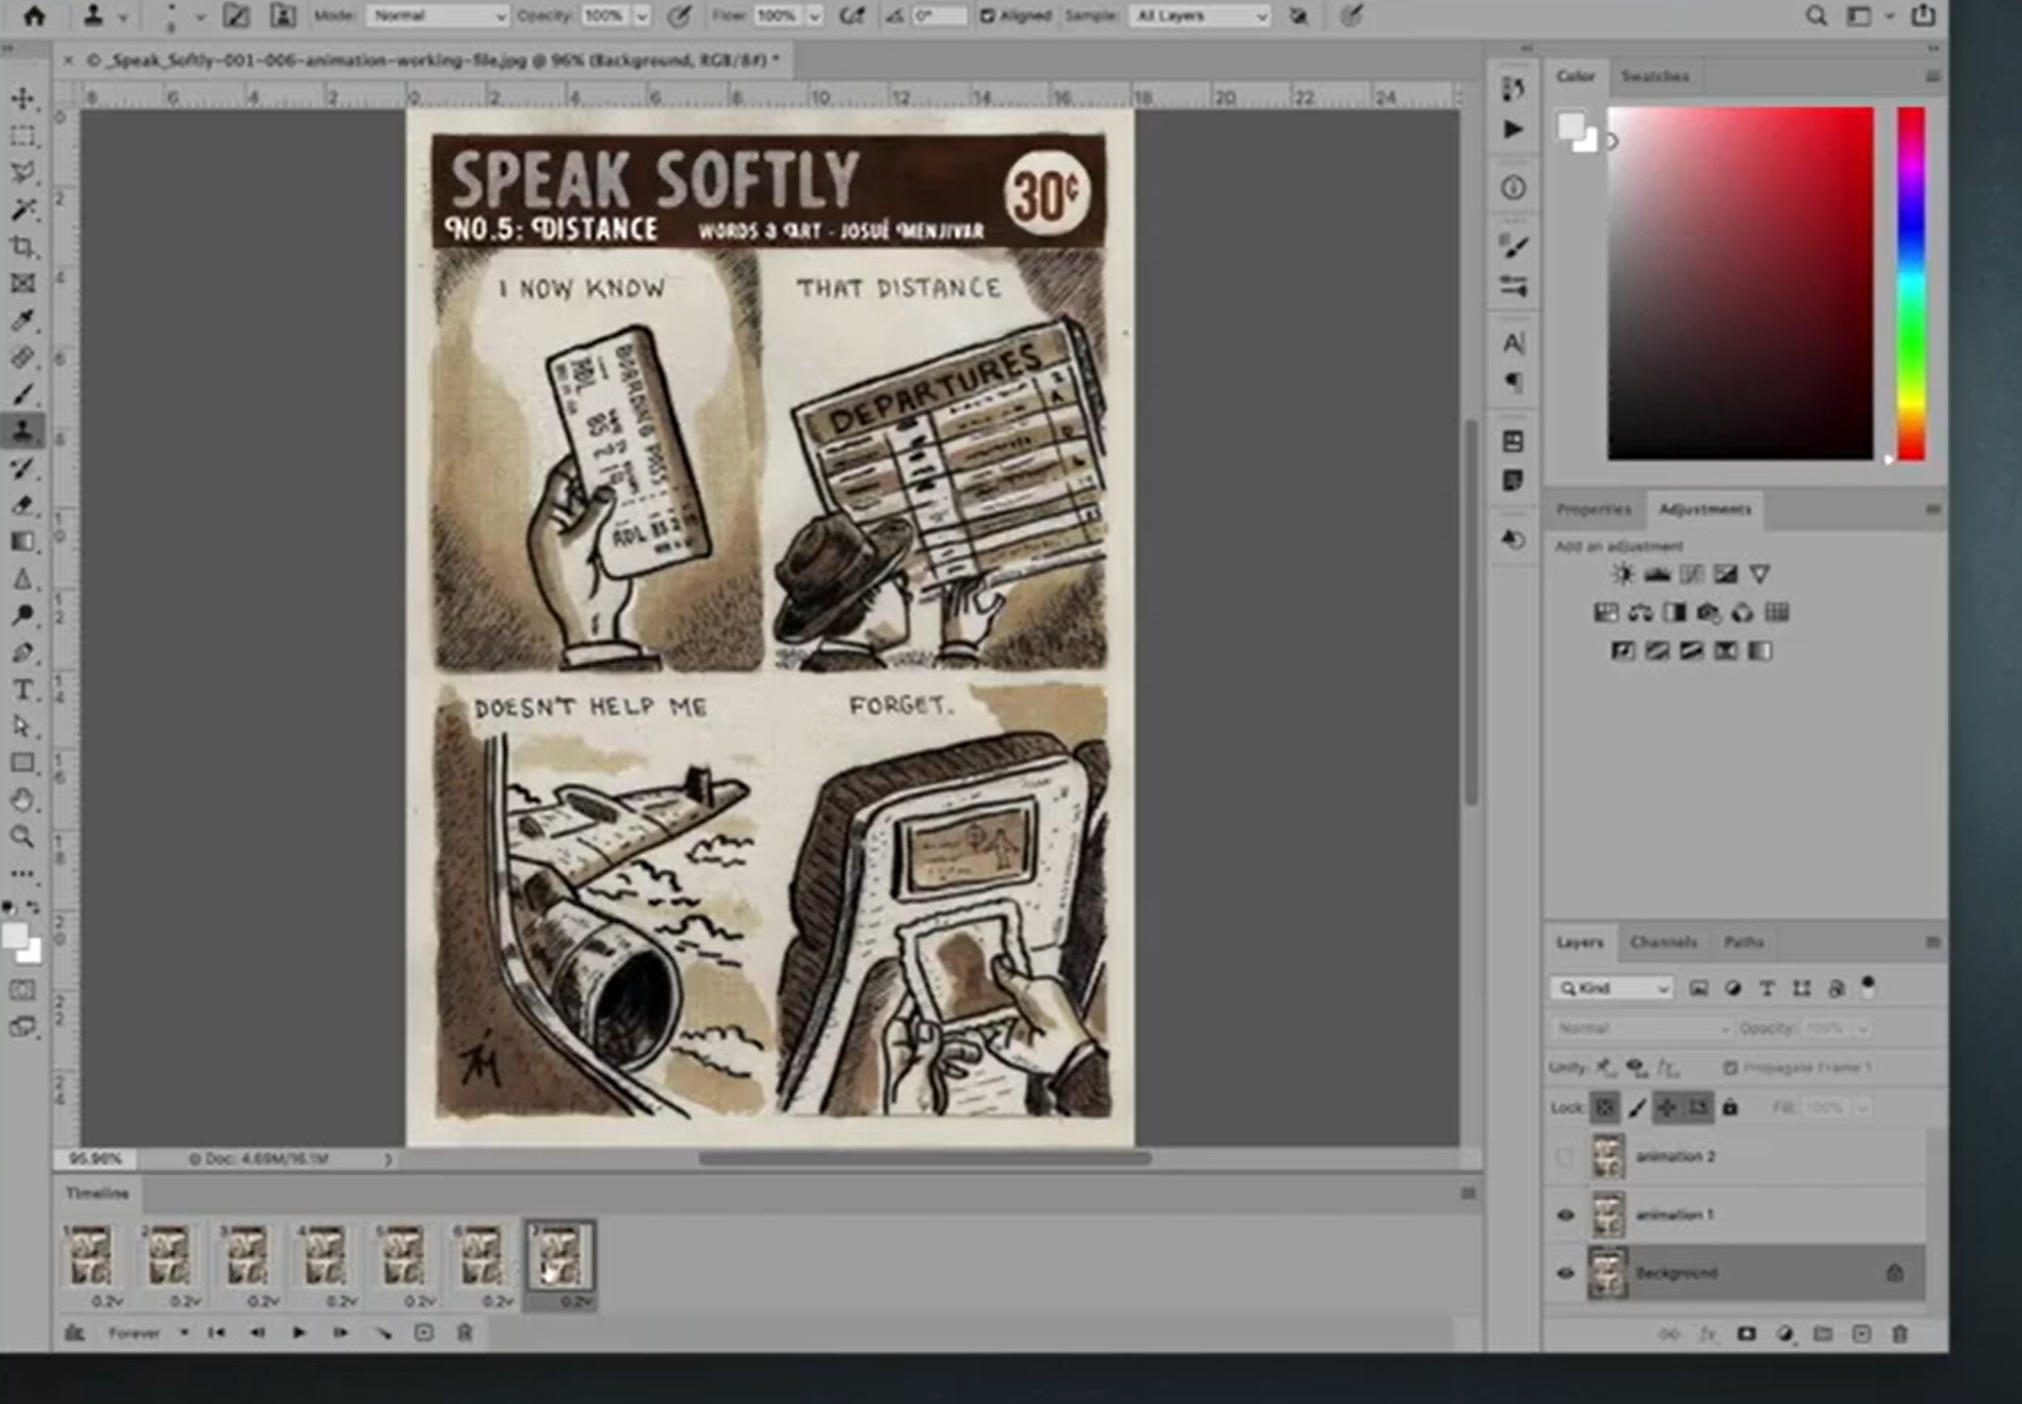
Task: Go to the previous frame
Action: tap(257, 1333)
